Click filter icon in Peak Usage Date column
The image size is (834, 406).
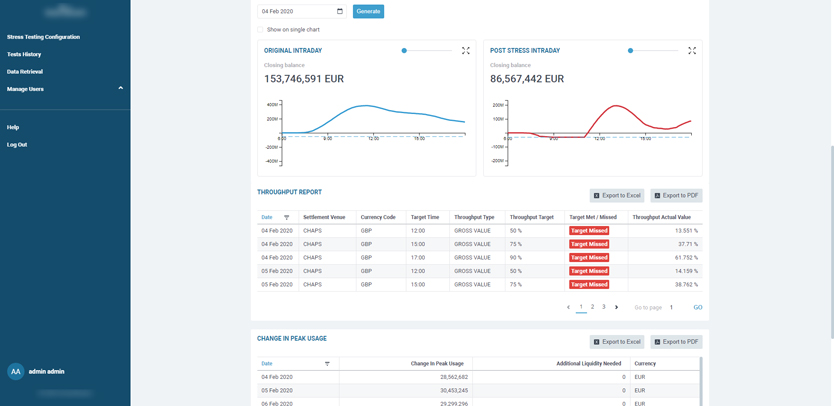[x=327, y=364]
